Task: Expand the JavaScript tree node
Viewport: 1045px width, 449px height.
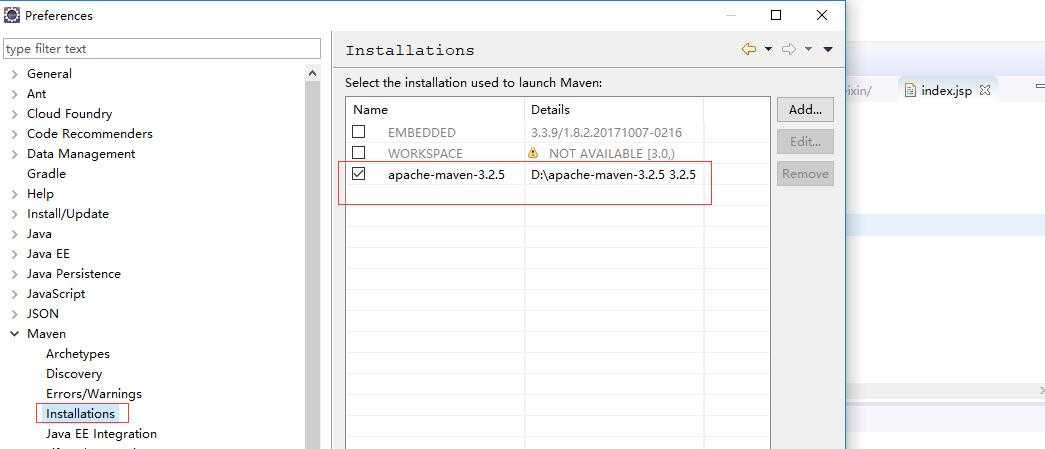Action: coord(14,294)
